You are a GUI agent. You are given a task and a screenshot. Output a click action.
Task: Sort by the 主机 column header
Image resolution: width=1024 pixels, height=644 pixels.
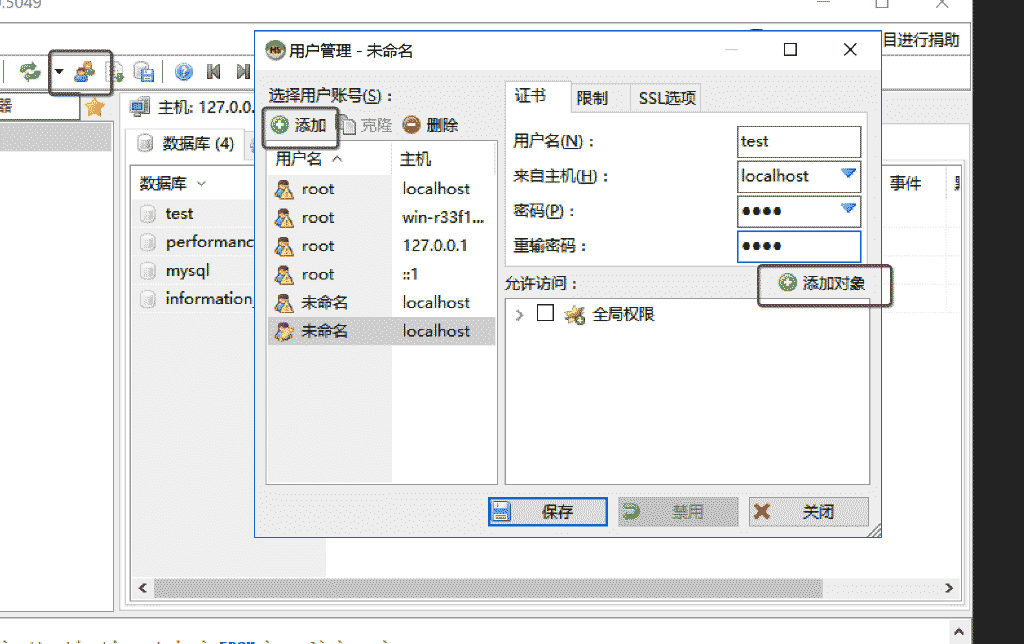(x=444, y=159)
